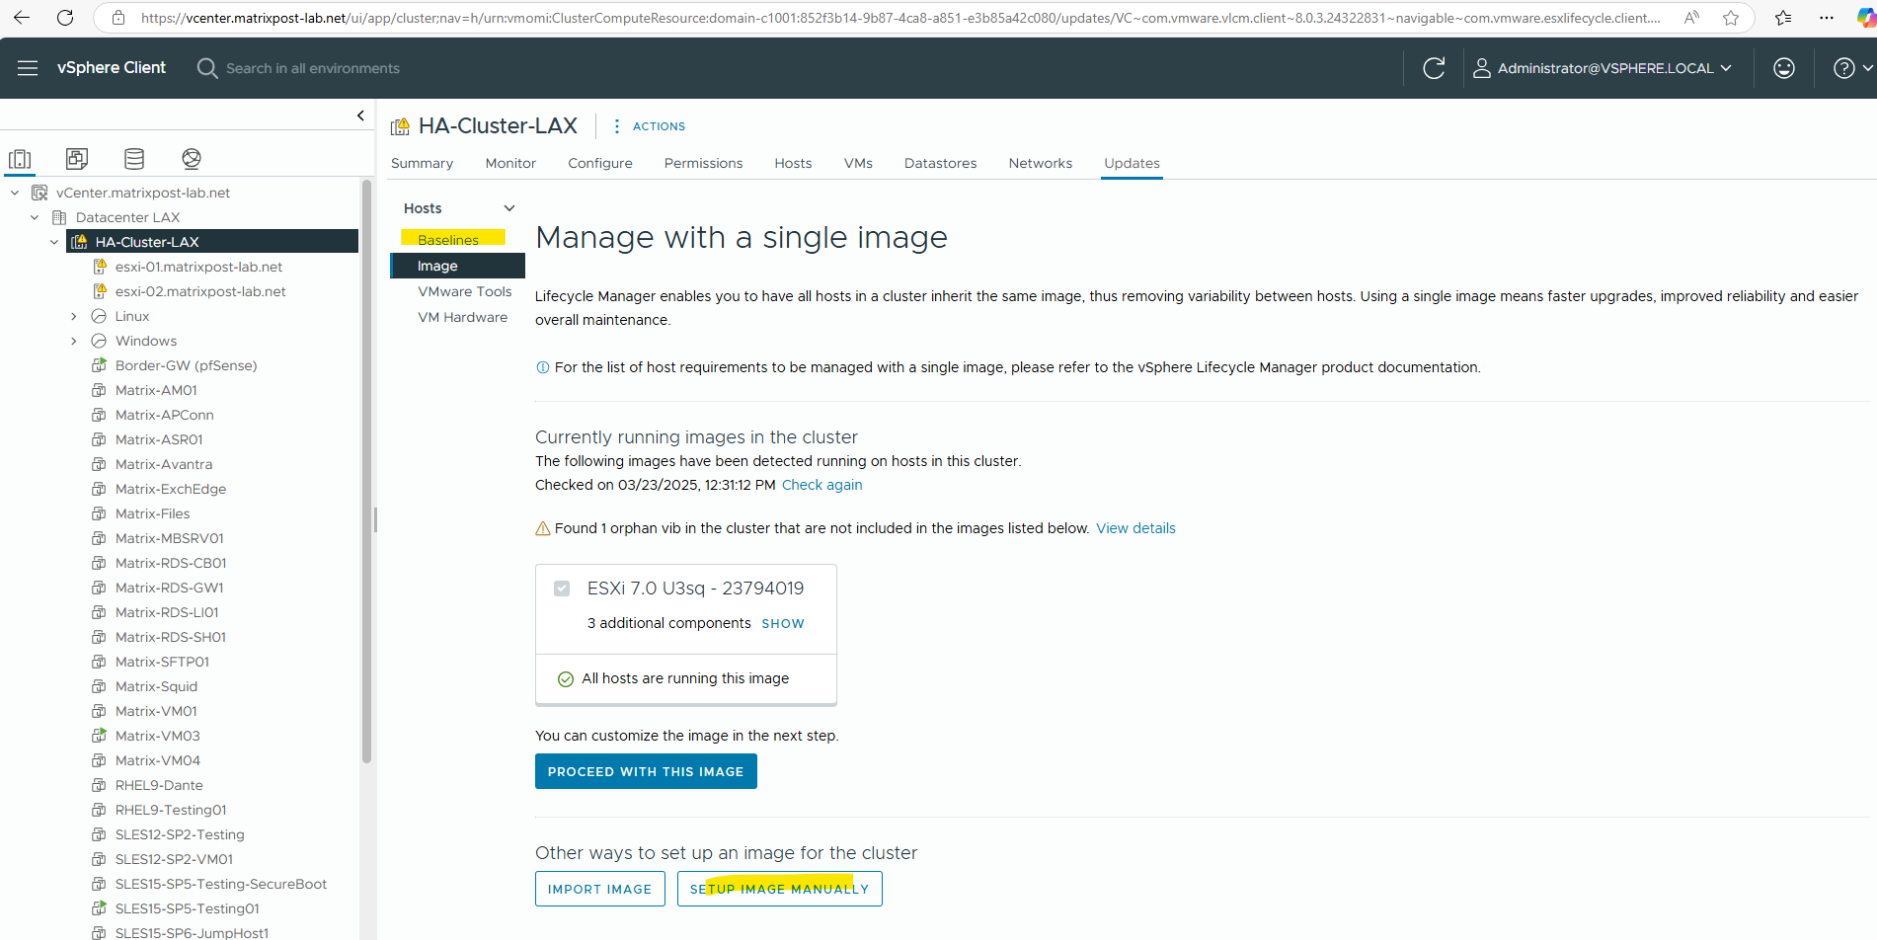Open VM Hardware in the Updates menu
This screenshot has height=940, width=1877.
[462, 317]
